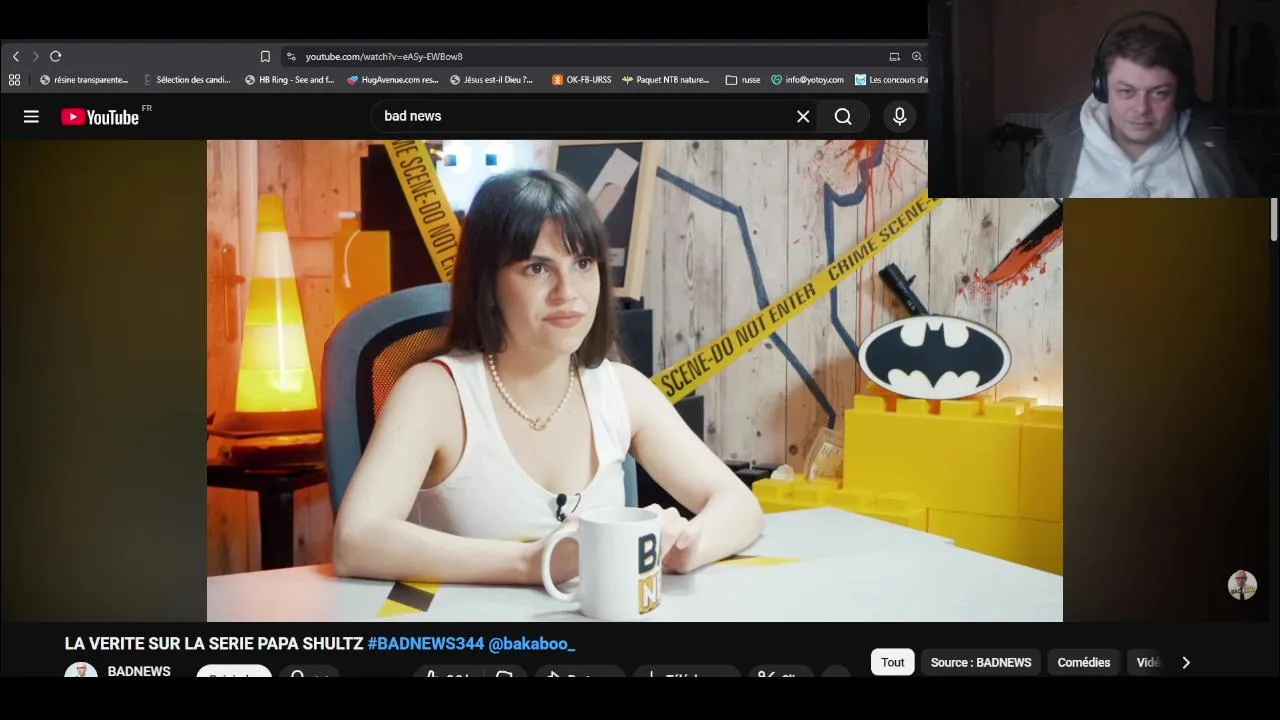Show more chips with the right chevron
The image size is (1280, 720).
click(1186, 662)
